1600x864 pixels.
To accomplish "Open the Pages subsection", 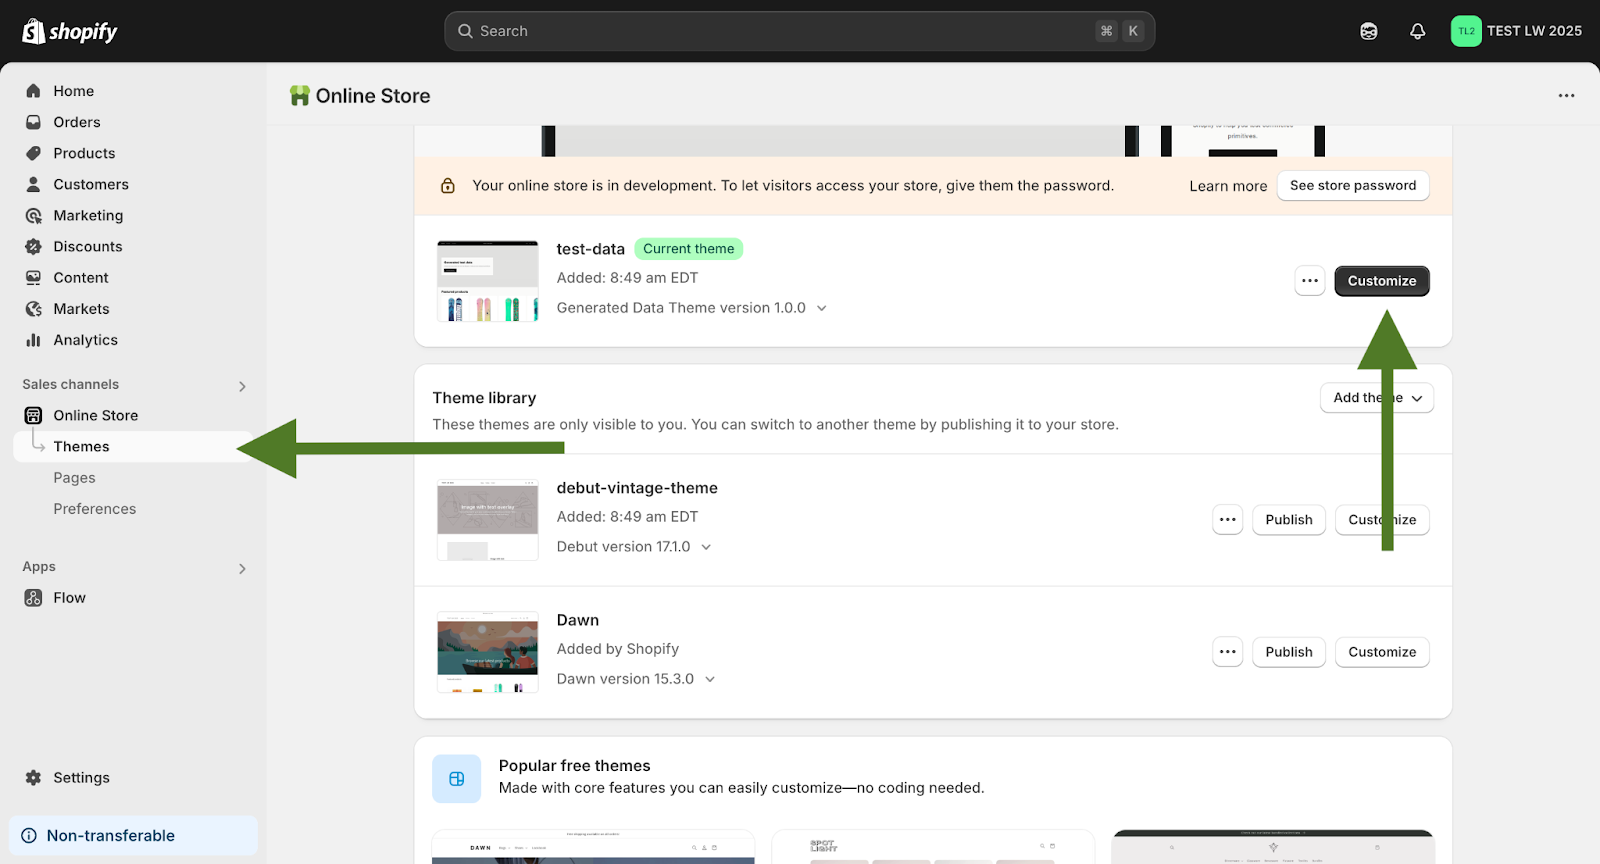I will coord(75,478).
